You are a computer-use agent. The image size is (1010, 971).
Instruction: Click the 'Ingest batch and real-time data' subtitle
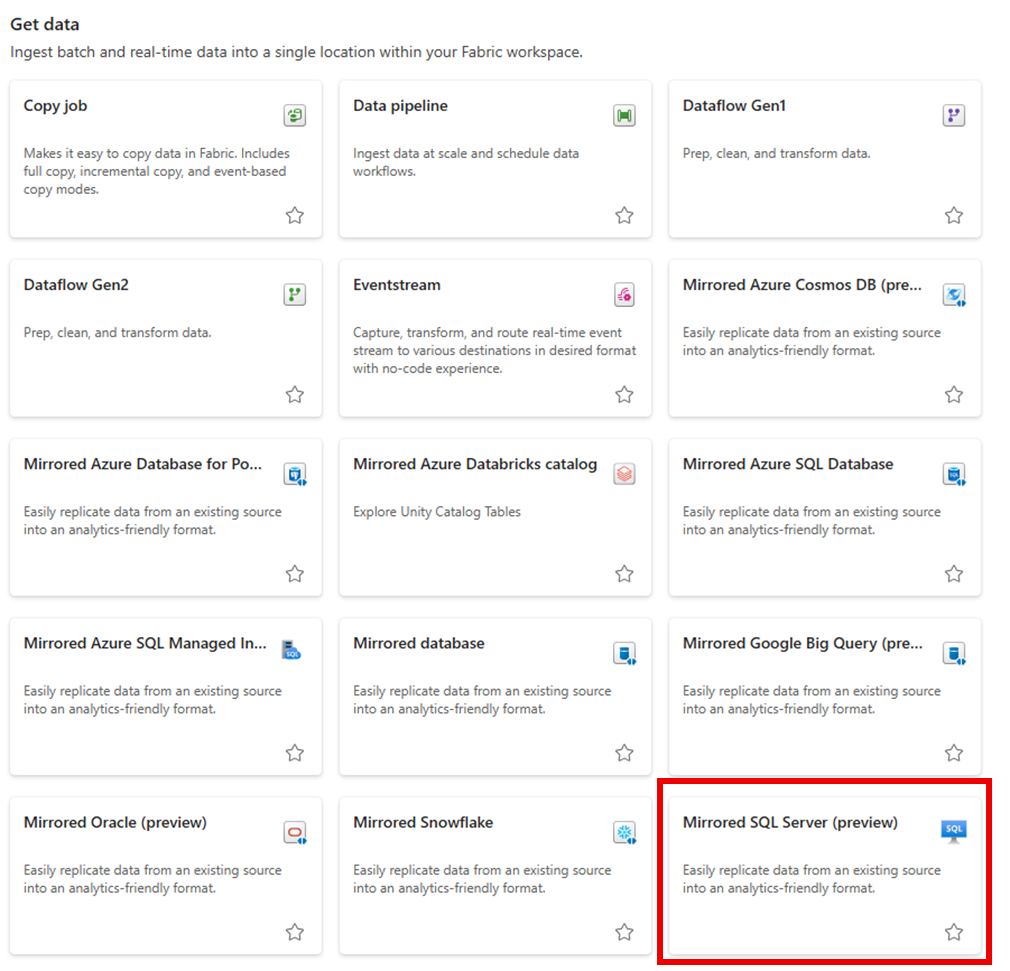click(296, 52)
